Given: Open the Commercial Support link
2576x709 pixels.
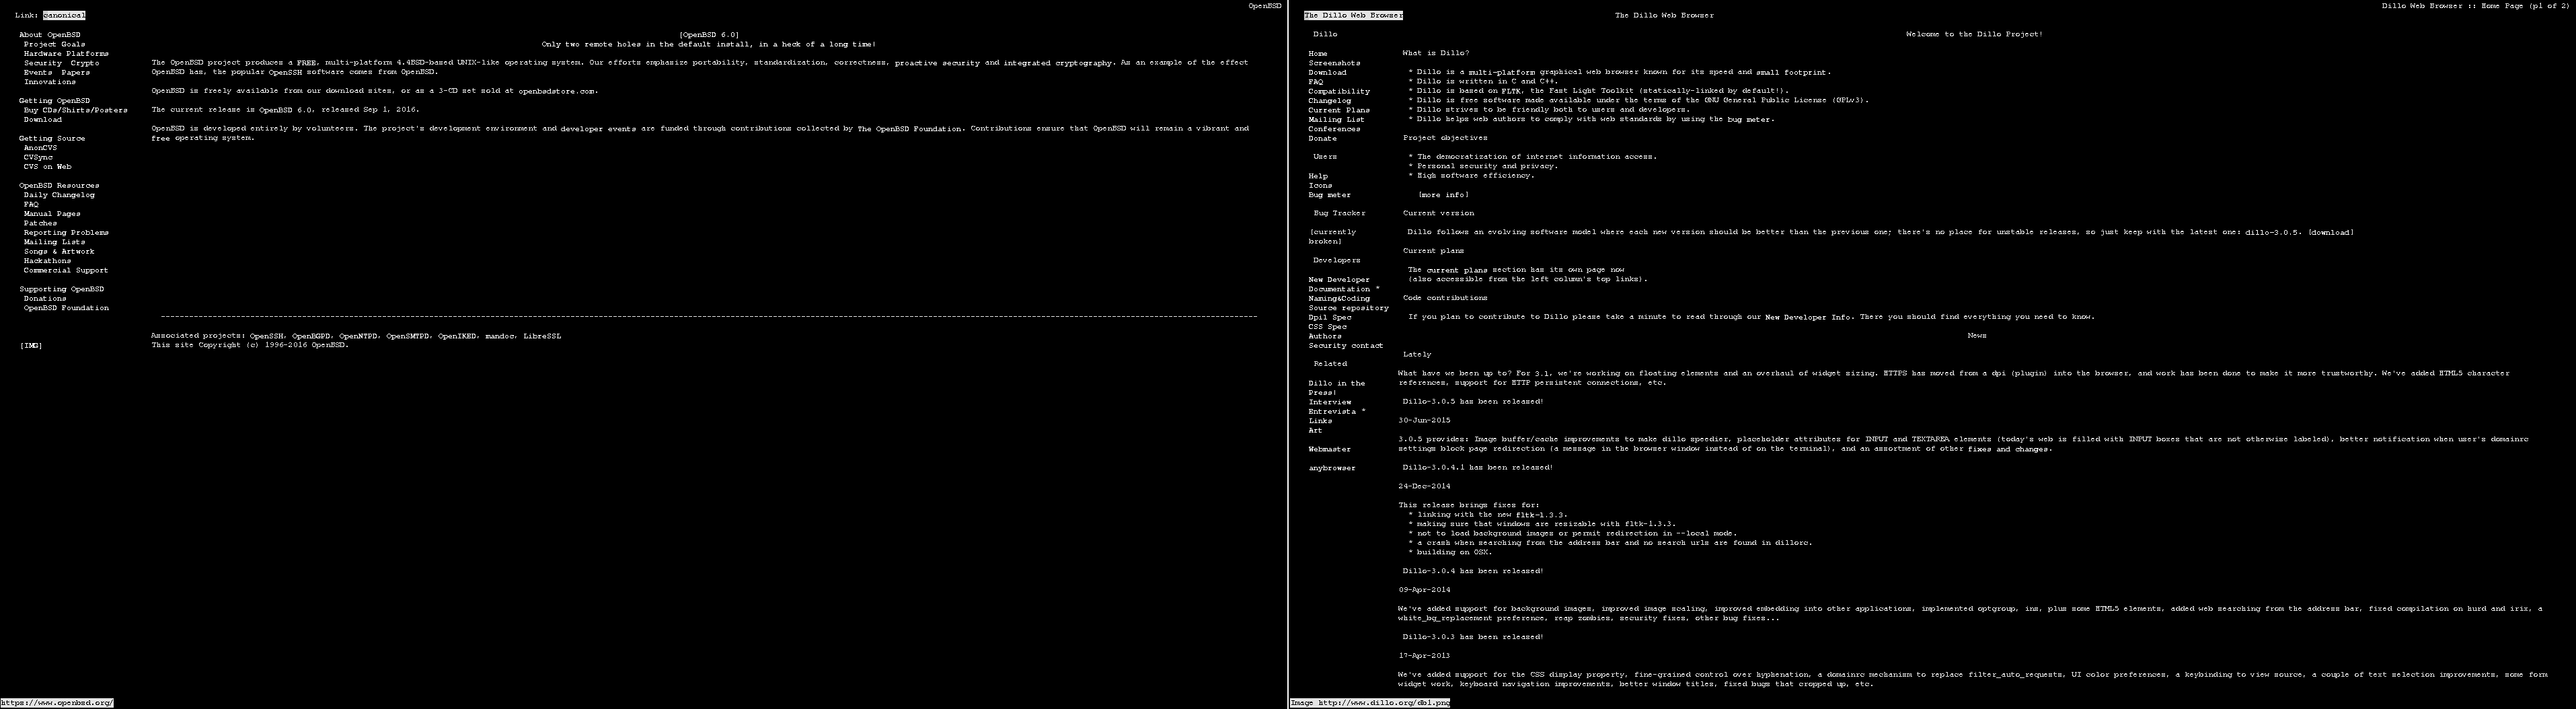Looking at the screenshot, I should click(x=66, y=270).
